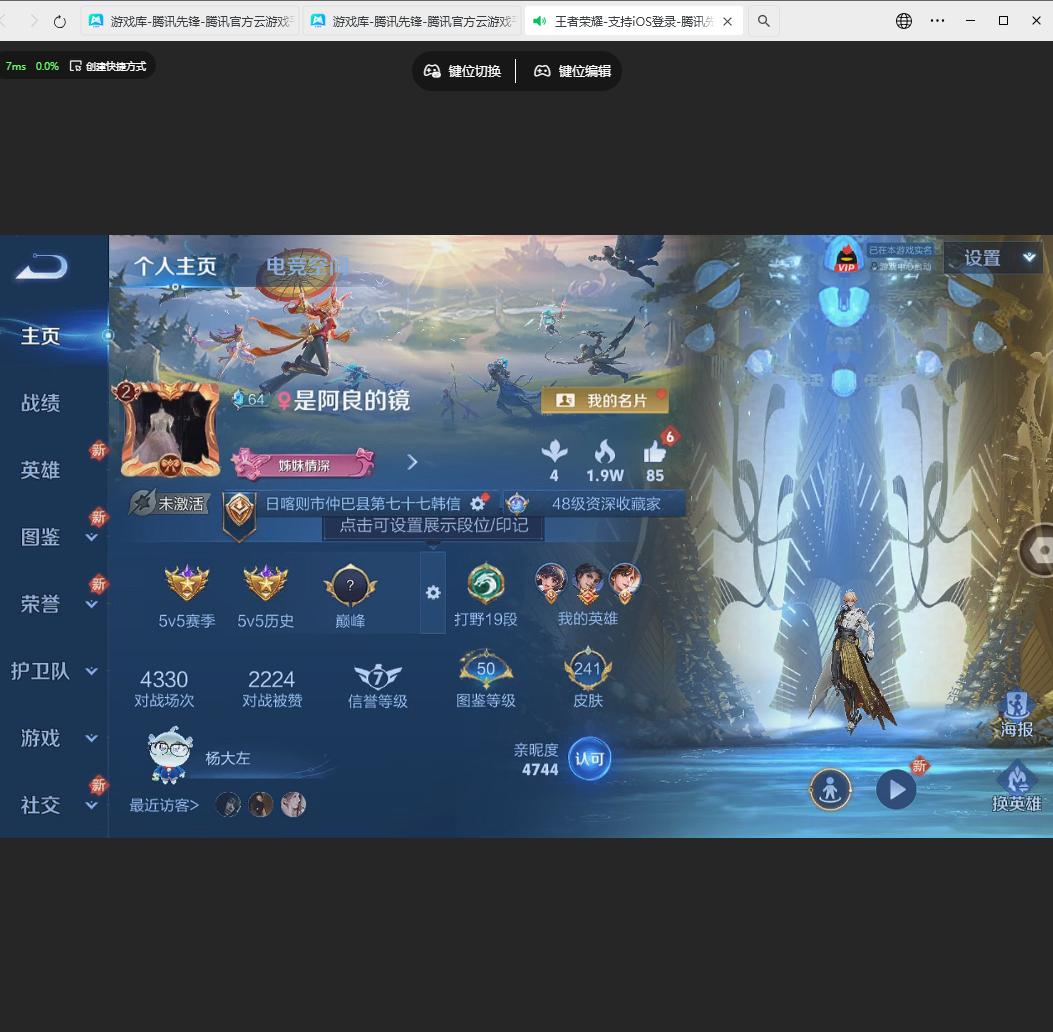Screen dimensions: 1053x1032
Task: Click the 未激活 inactive status badge
Action: [x=167, y=503]
